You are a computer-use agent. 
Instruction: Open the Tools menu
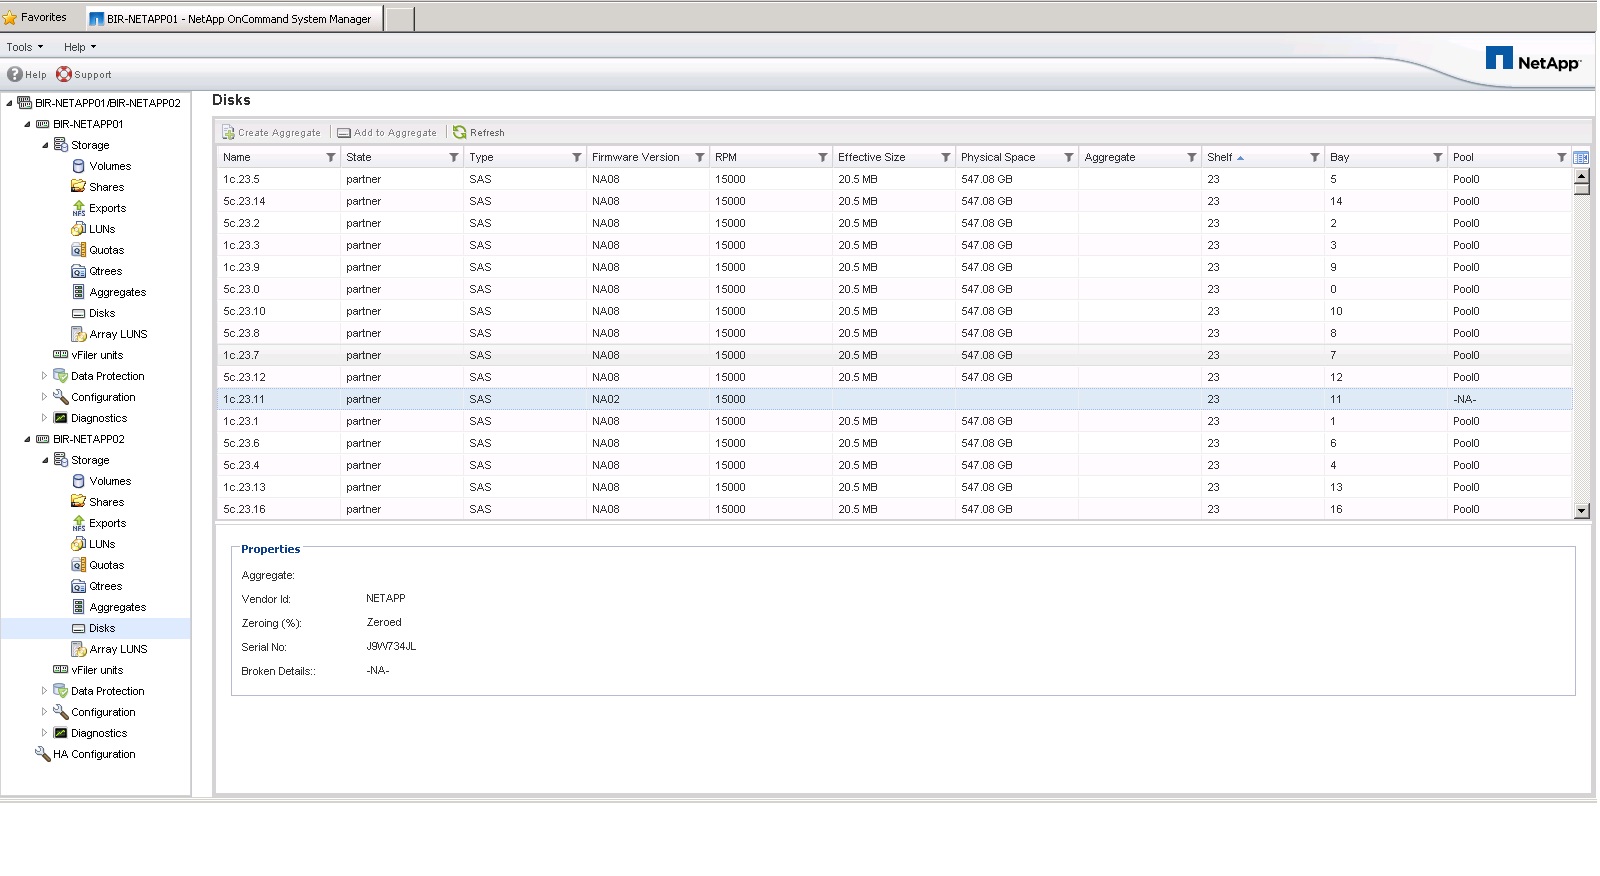(24, 47)
